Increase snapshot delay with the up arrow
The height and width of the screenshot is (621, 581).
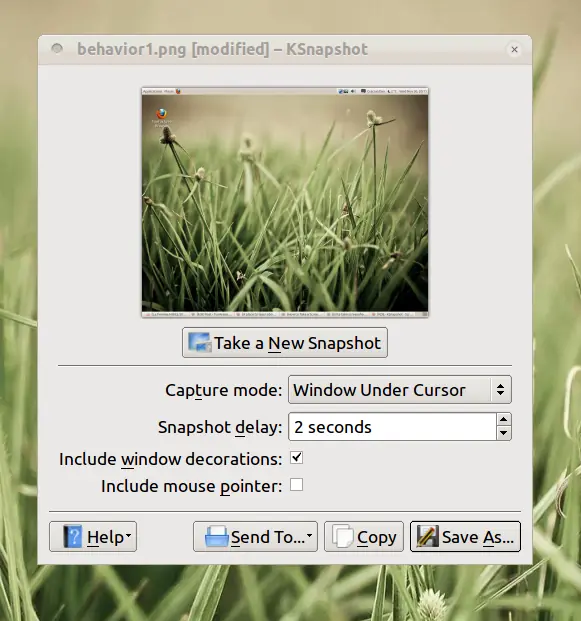[x=504, y=419]
